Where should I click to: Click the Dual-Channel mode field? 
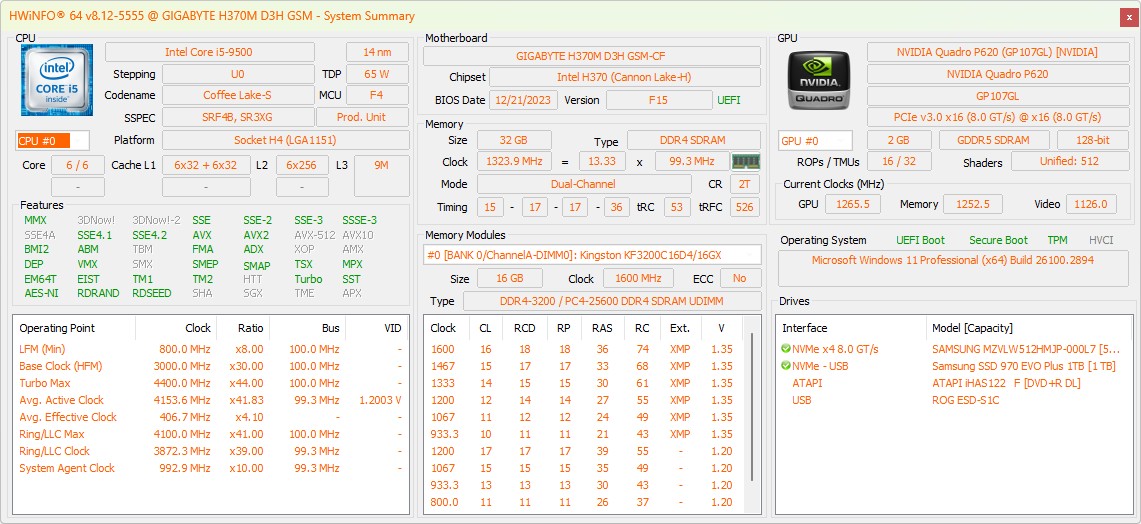point(584,184)
